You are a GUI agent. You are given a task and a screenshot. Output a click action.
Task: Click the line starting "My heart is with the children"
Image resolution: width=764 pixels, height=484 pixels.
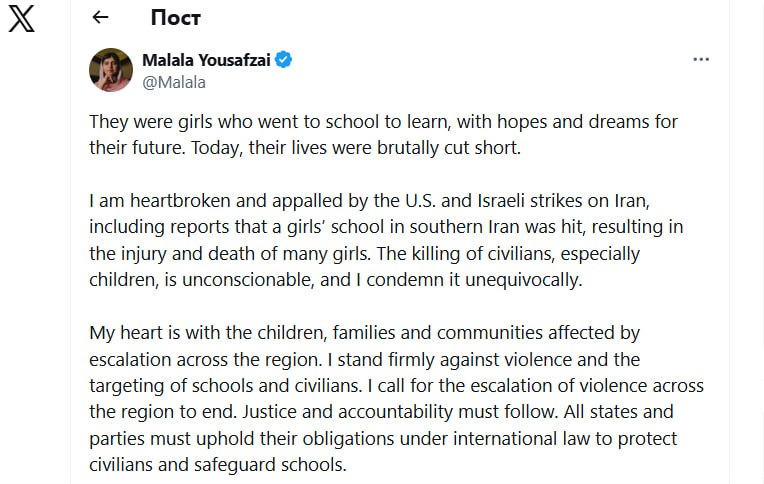click(x=365, y=333)
